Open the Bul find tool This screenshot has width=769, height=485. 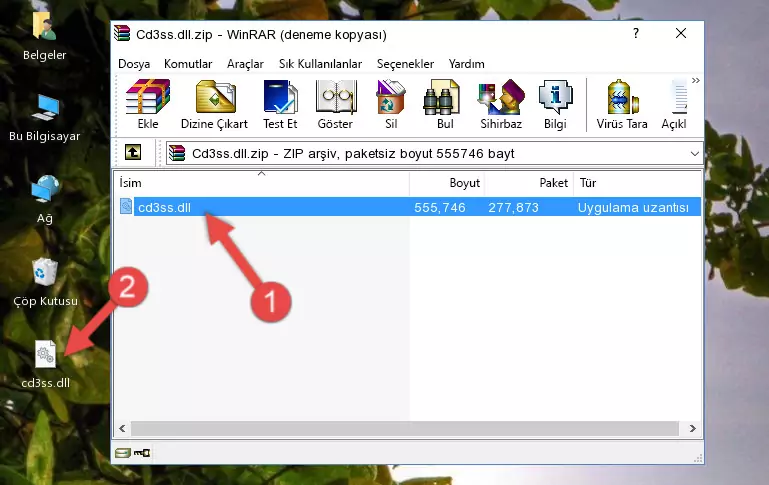click(444, 104)
